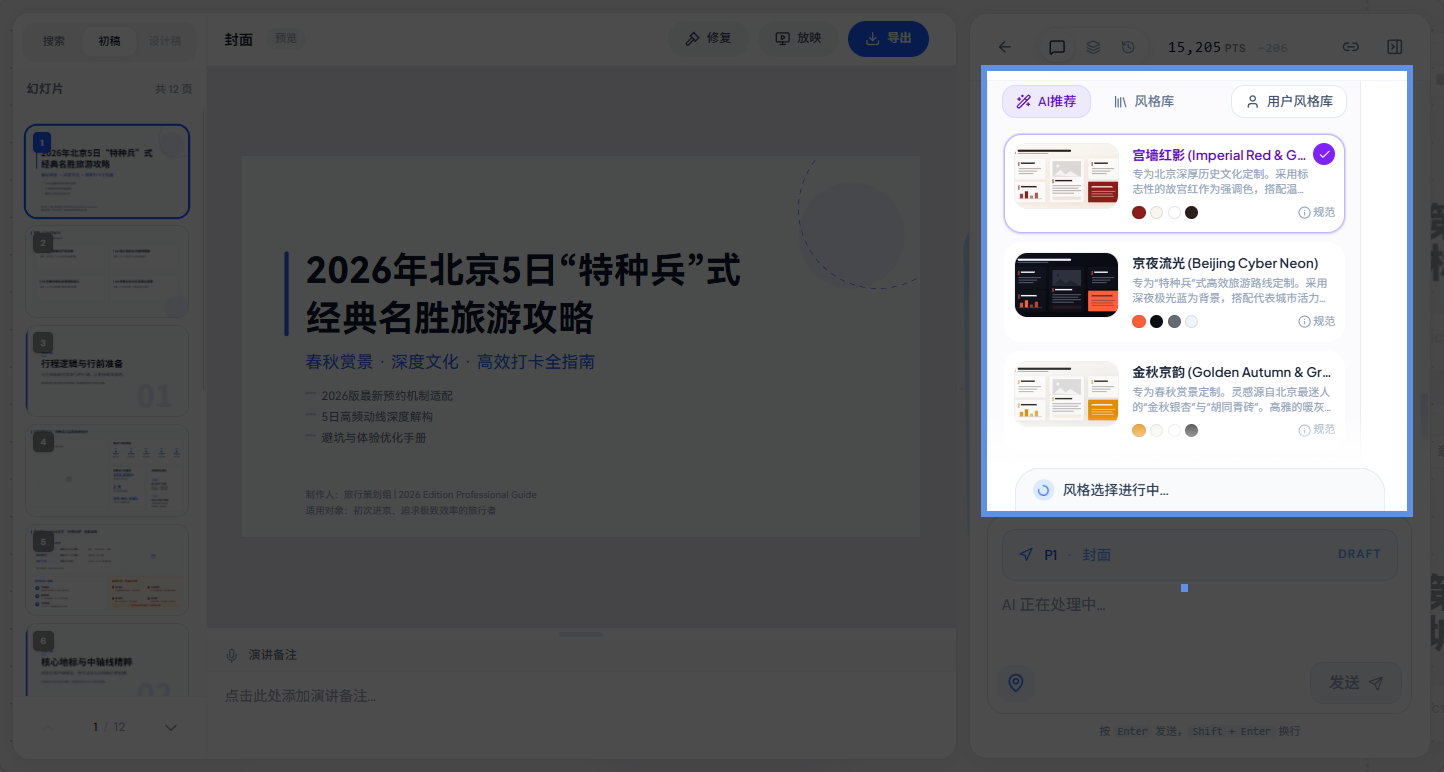Expand next slide chevron beside 1 / 12
Viewport: 1444px width, 772px height.
[170, 727]
